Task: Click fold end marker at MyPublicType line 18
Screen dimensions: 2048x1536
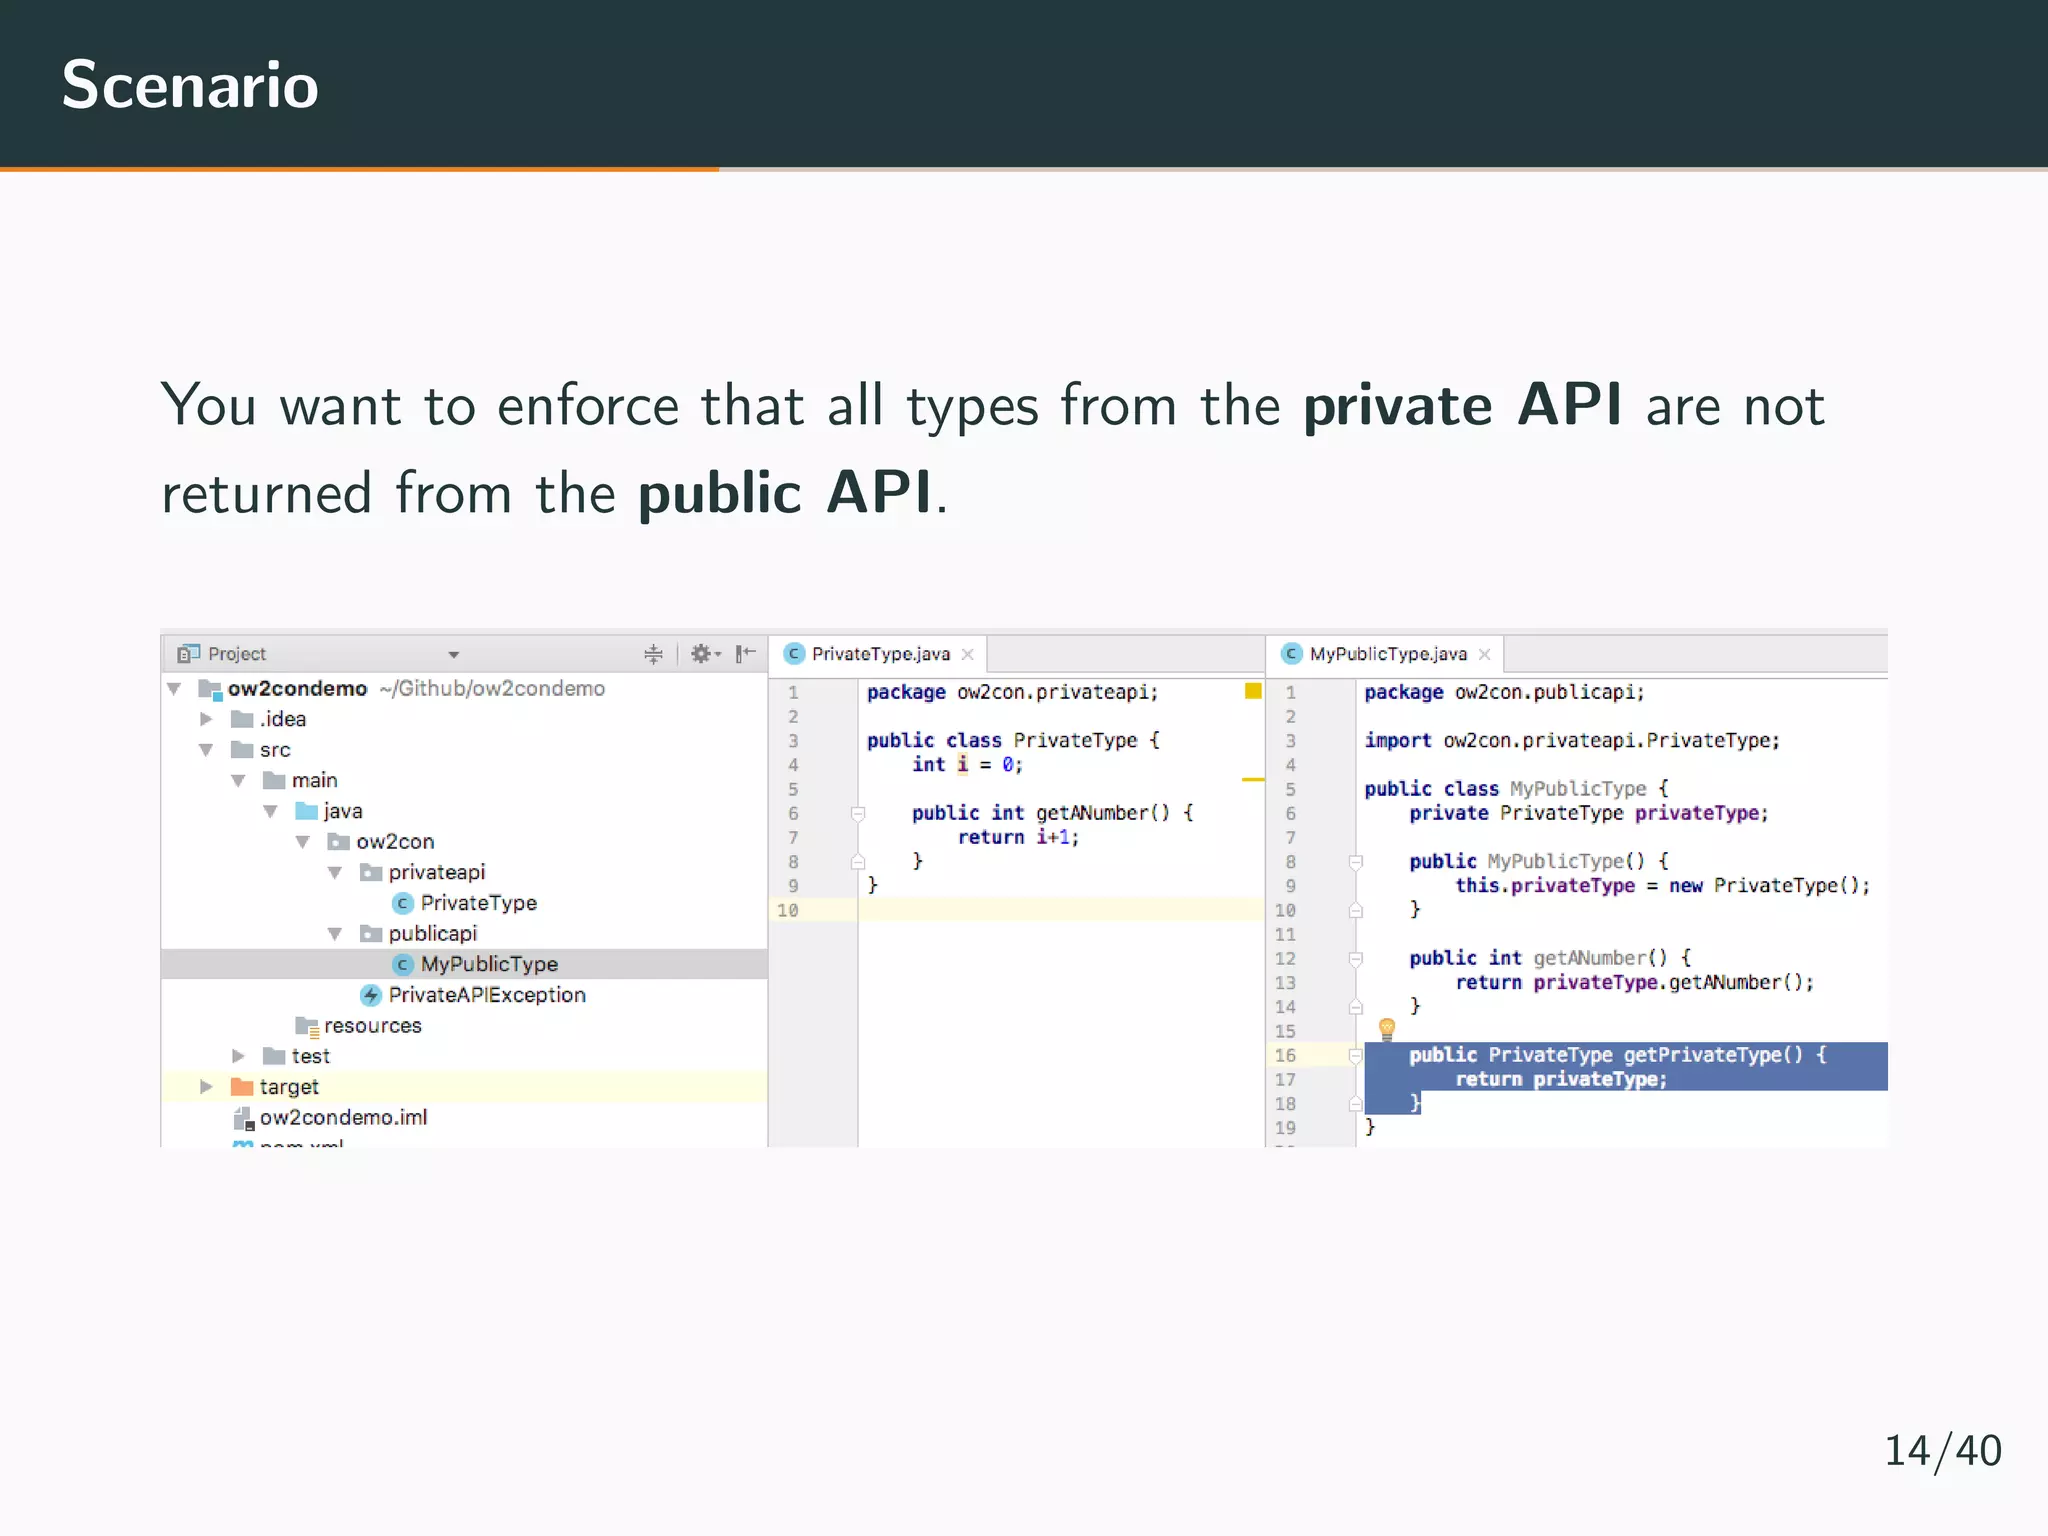Action: tap(1355, 1103)
